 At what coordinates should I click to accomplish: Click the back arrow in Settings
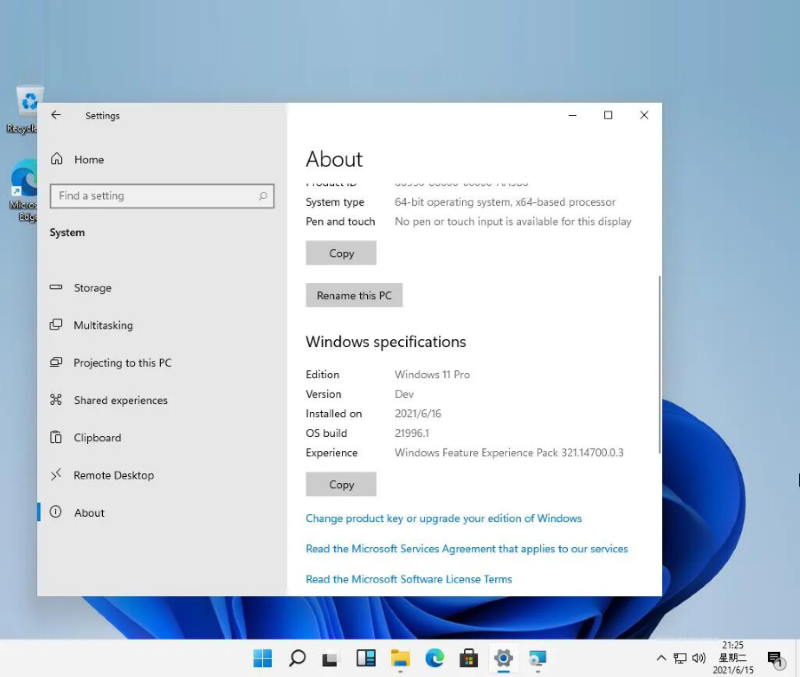click(56, 115)
